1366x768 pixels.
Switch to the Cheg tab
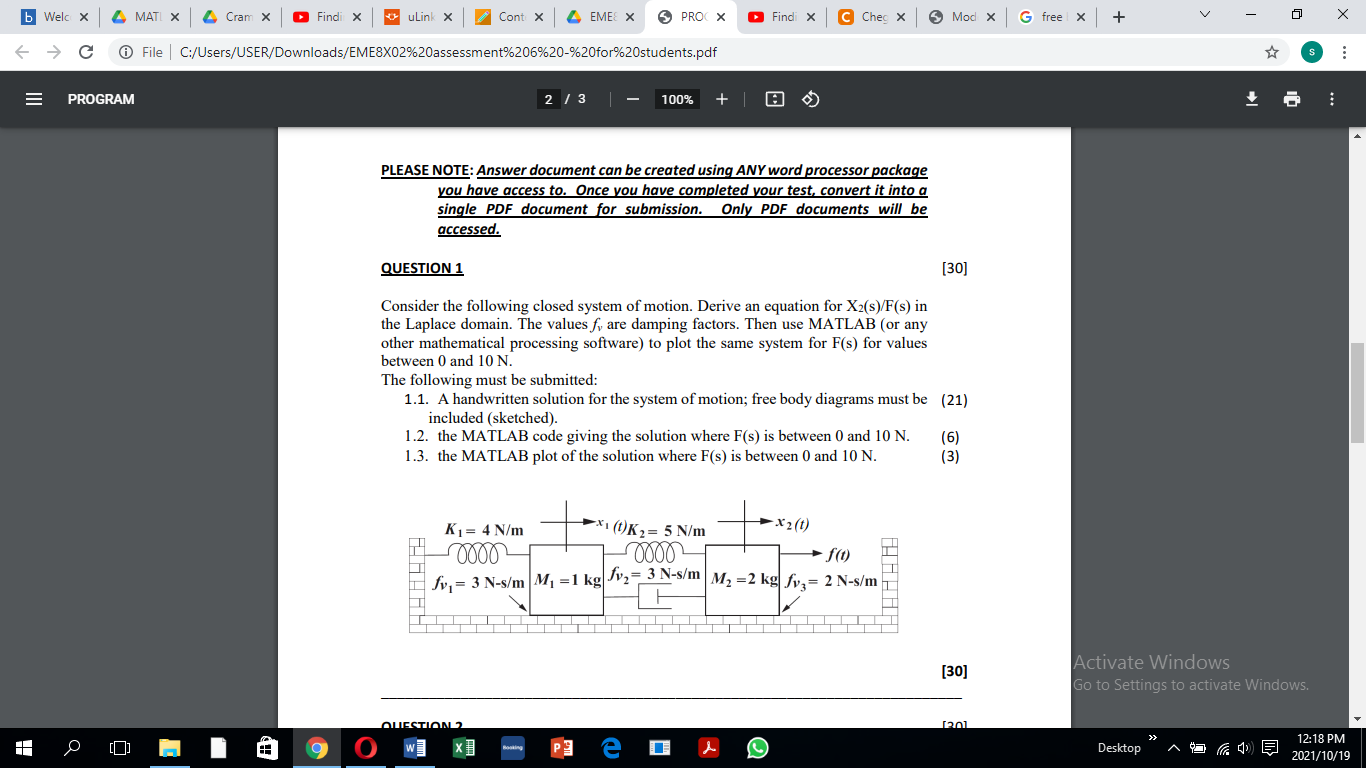click(x=871, y=17)
